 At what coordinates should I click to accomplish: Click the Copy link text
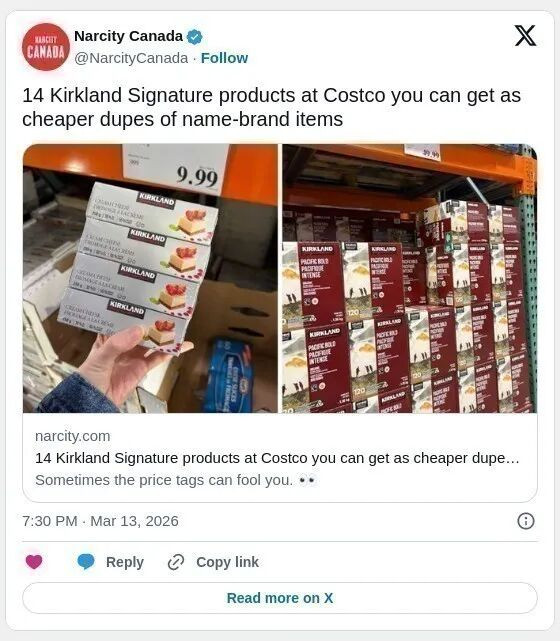(x=227, y=562)
